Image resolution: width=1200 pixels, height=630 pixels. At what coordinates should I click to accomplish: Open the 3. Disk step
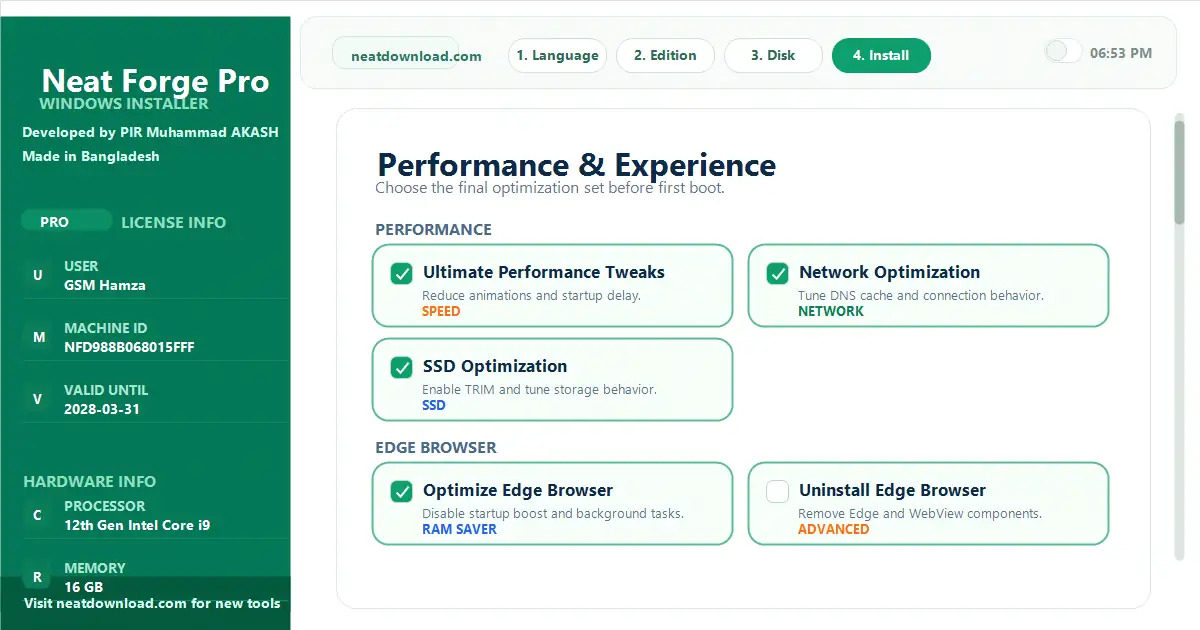pos(773,56)
